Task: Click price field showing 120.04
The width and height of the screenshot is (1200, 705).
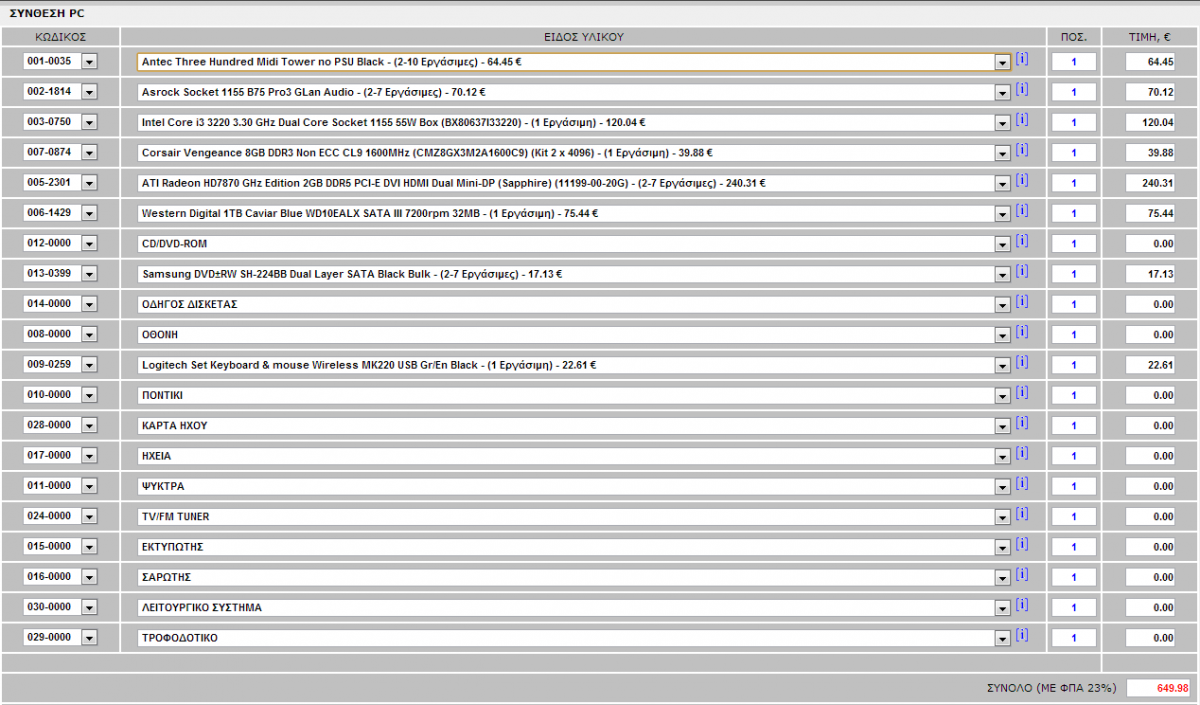Action: pos(1151,123)
